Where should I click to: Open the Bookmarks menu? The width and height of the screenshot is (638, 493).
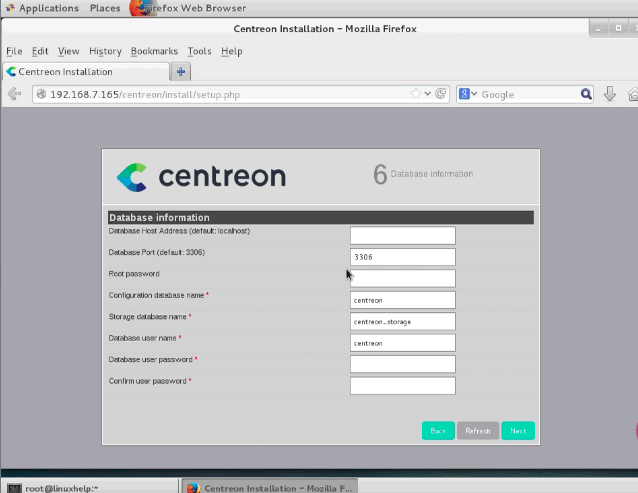click(154, 51)
